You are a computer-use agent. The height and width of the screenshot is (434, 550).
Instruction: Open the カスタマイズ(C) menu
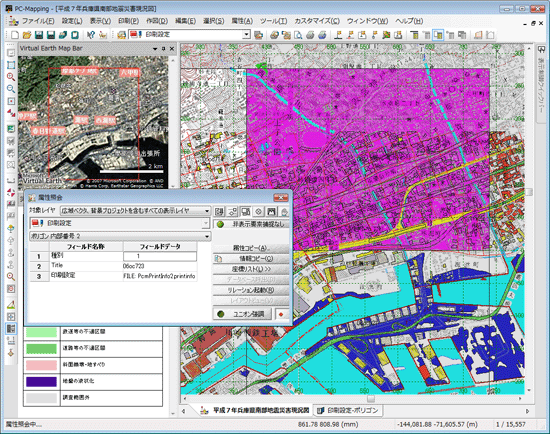(317, 21)
